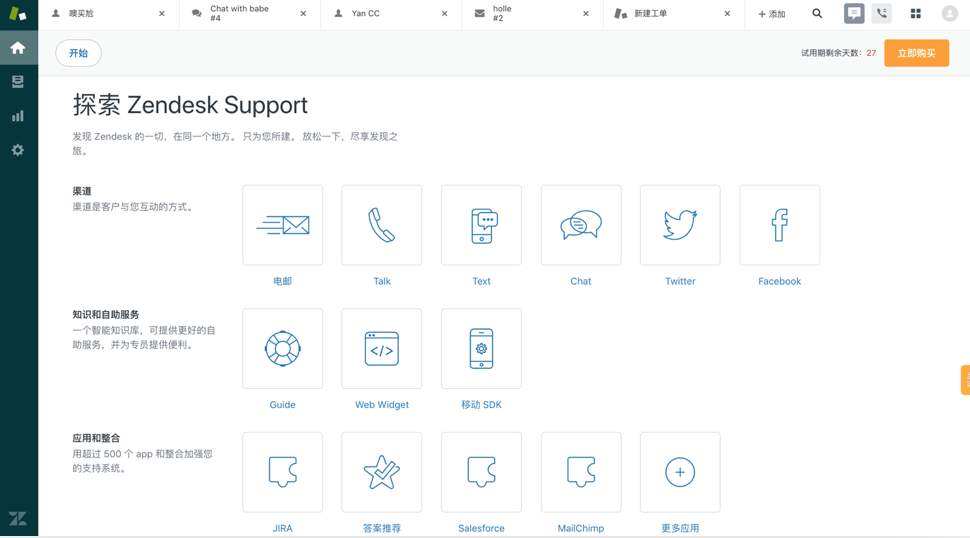Open the 电邮 email channel tile

(x=283, y=225)
